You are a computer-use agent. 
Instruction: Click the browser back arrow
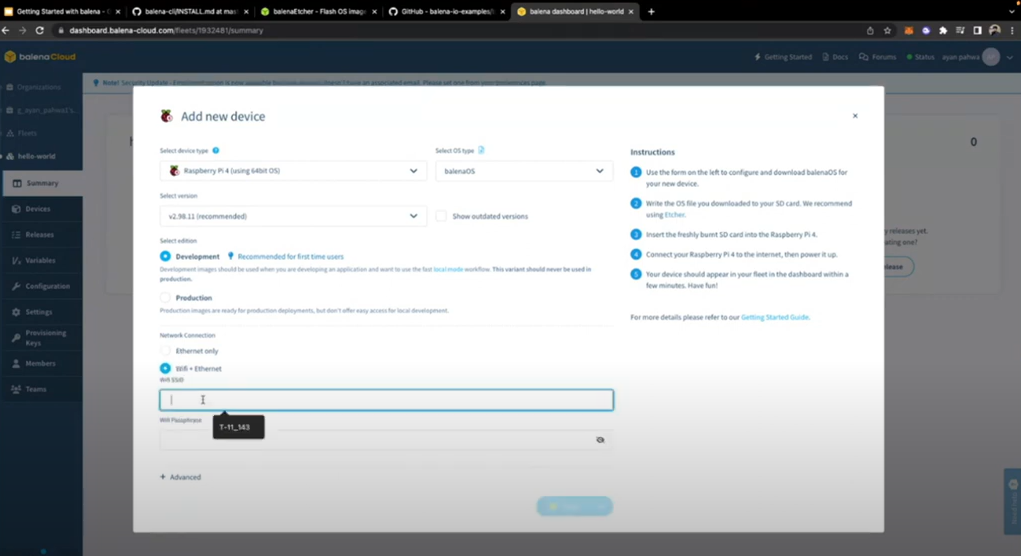click(6, 31)
